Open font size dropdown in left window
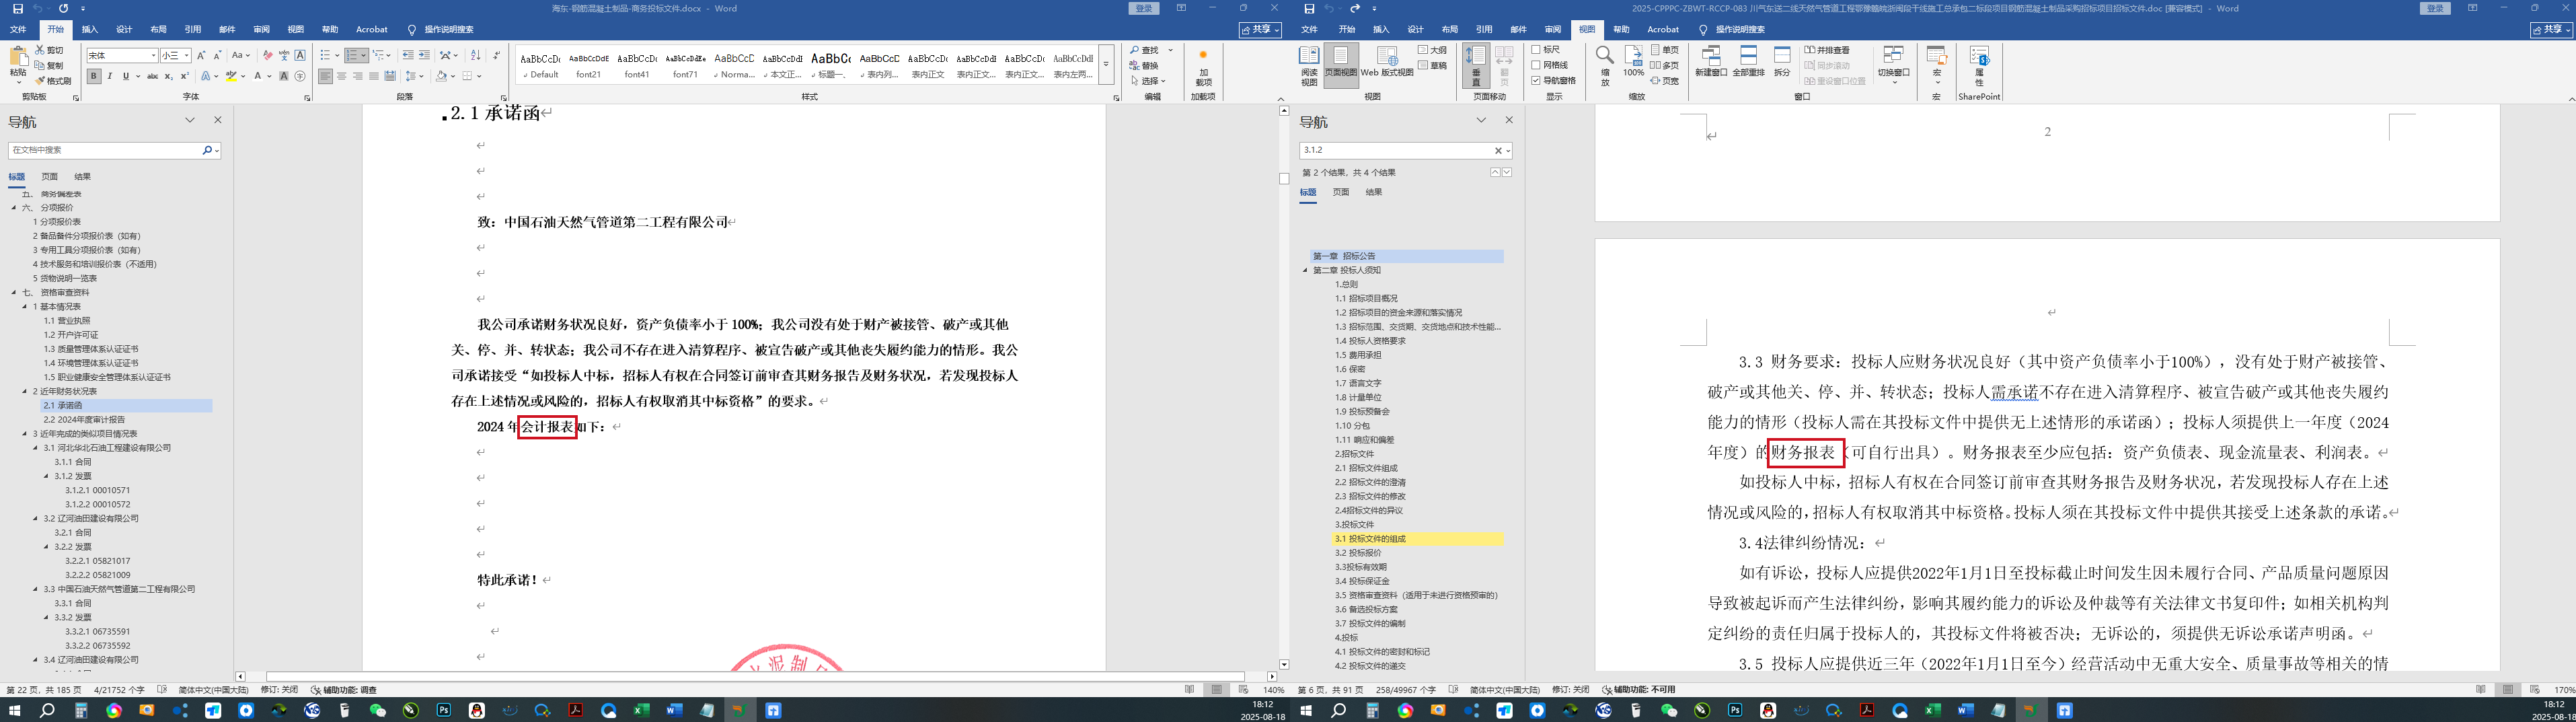Viewport: 2576px width, 722px height. tap(186, 55)
